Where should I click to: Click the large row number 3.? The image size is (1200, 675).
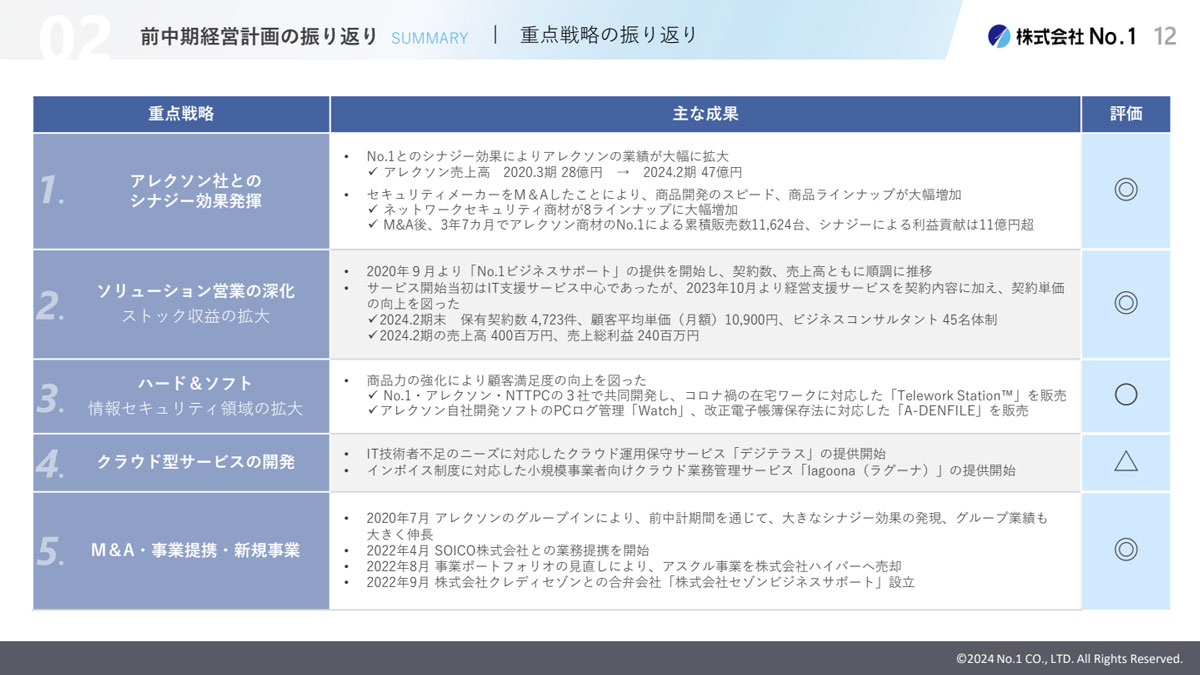click(x=51, y=397)
